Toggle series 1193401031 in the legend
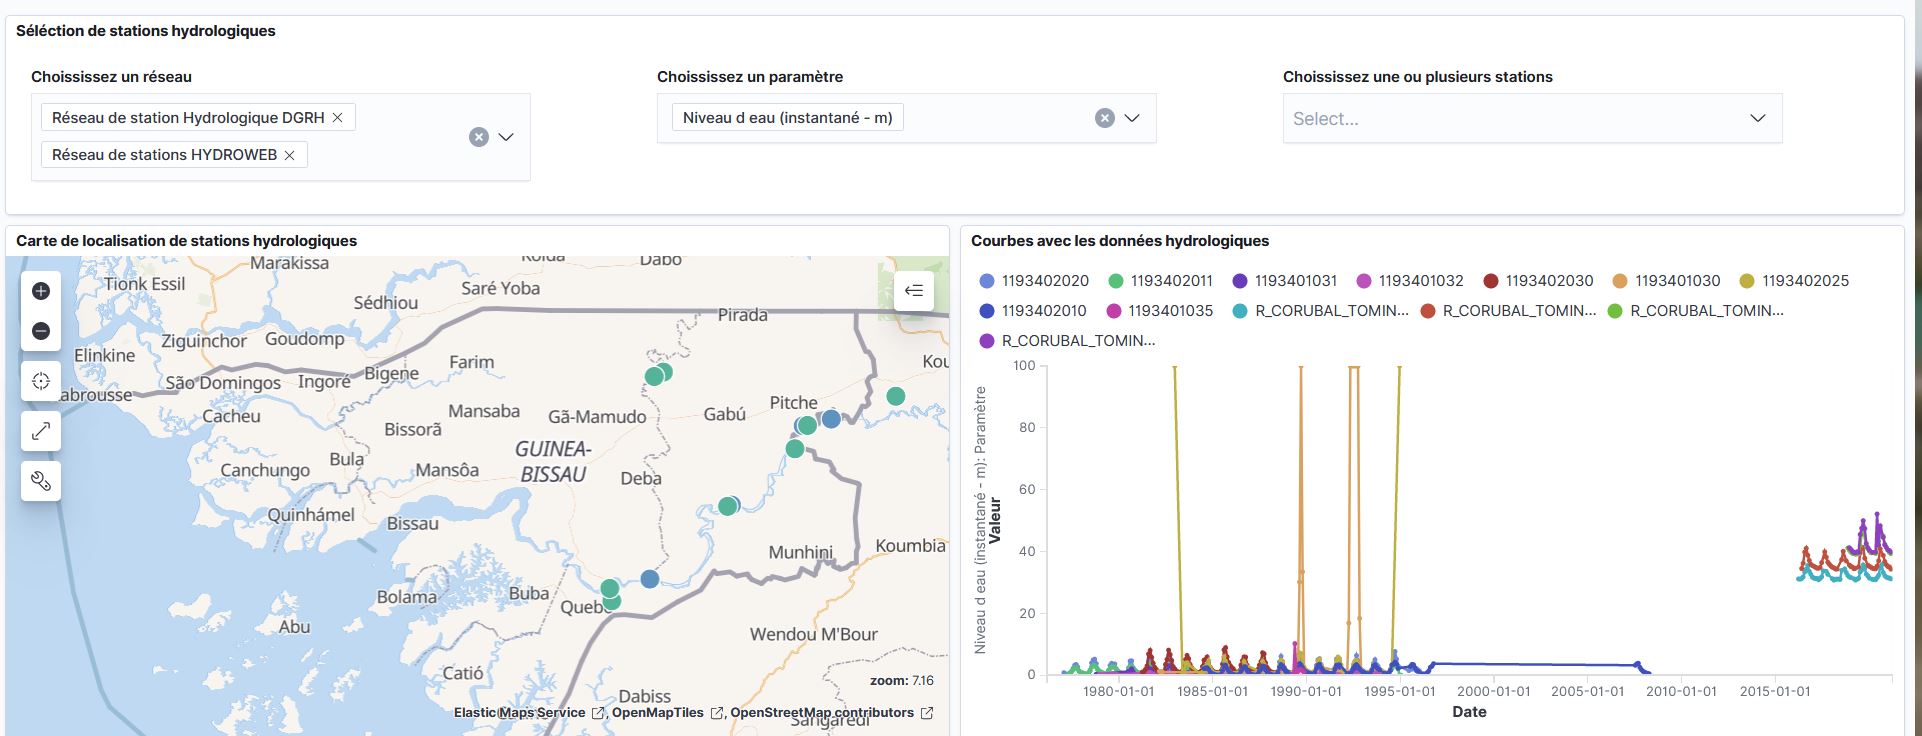 (x=1295, y=281)
